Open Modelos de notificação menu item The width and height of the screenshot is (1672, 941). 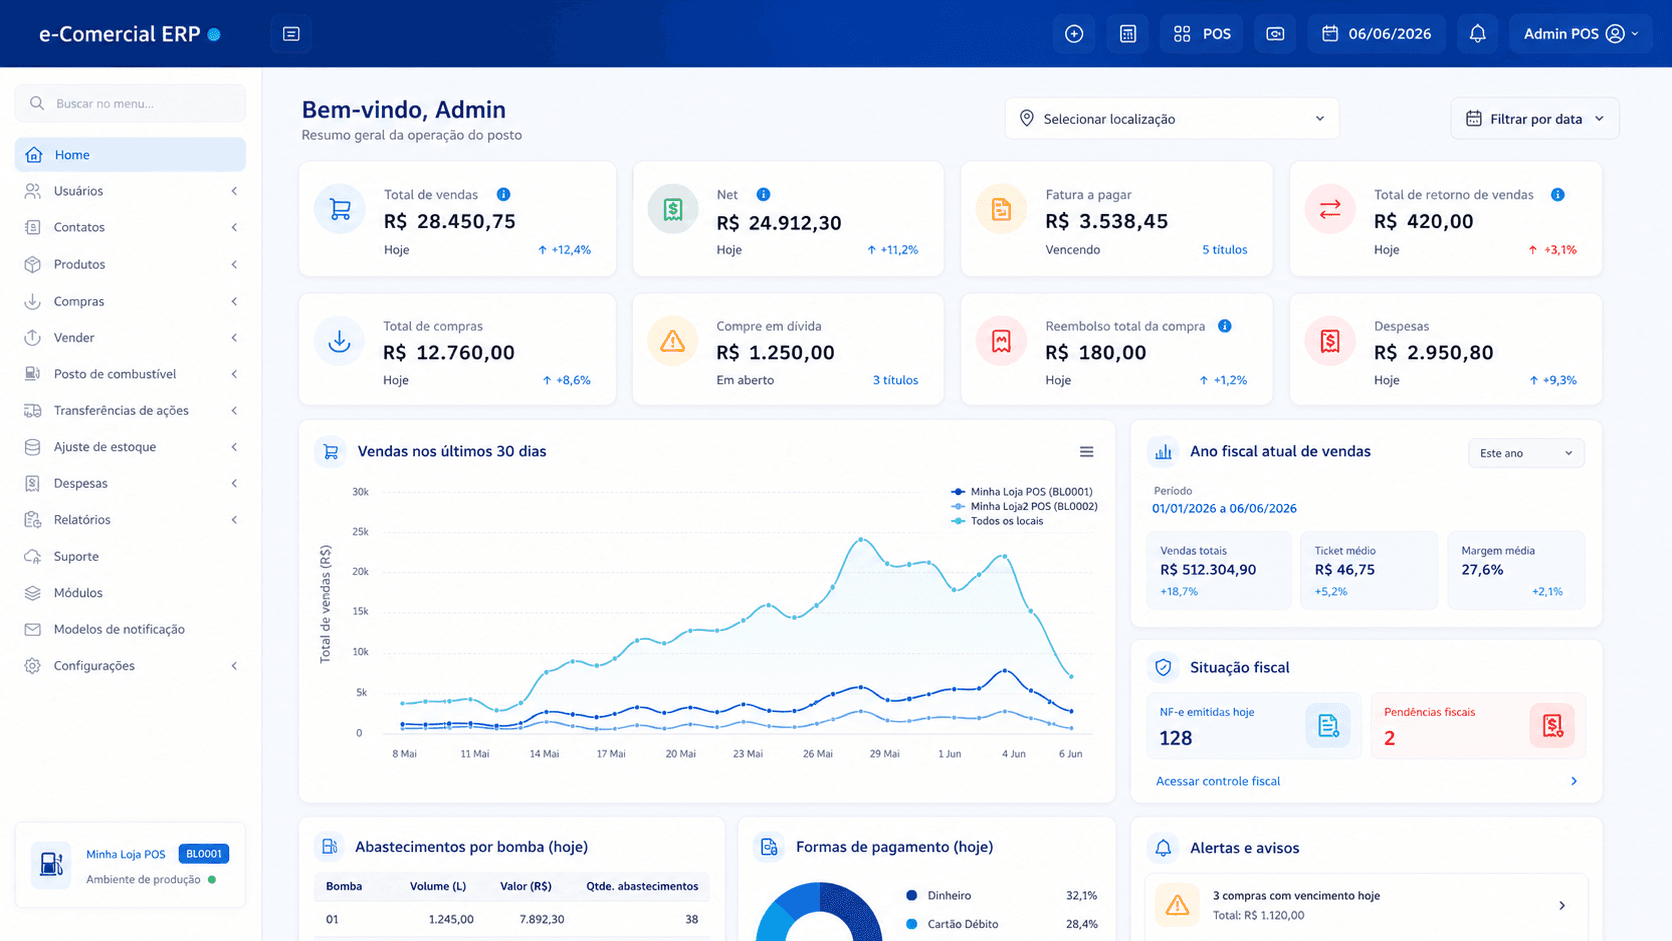click(130, 629)
